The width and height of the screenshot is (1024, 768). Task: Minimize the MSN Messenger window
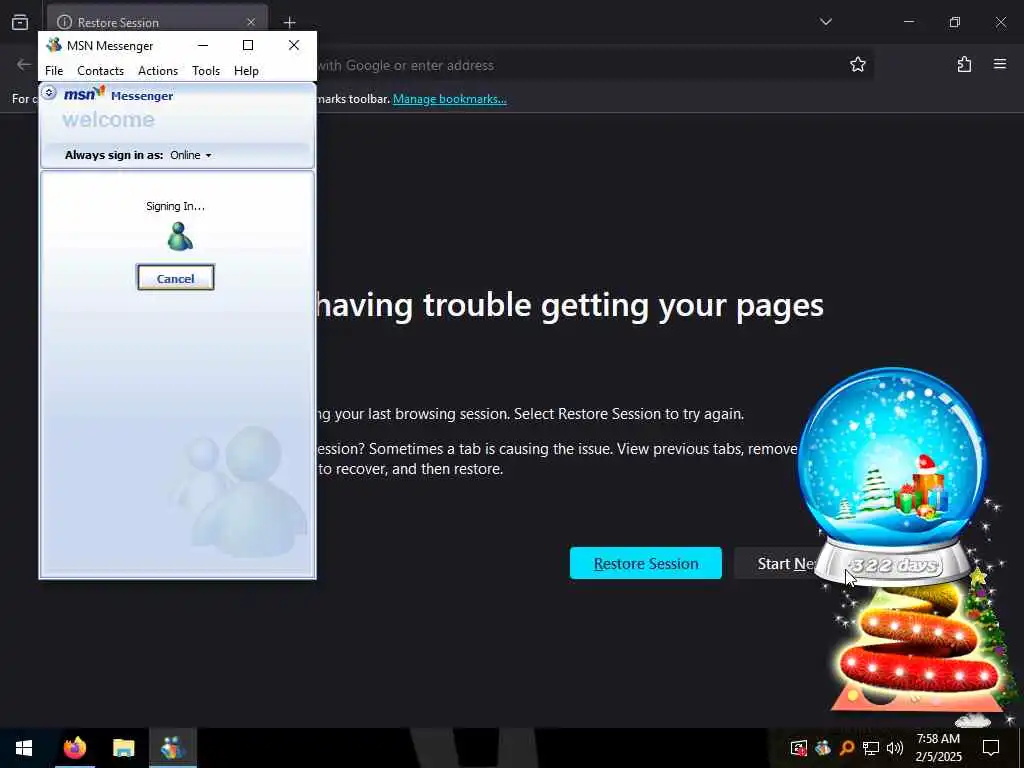coord(203,45)
